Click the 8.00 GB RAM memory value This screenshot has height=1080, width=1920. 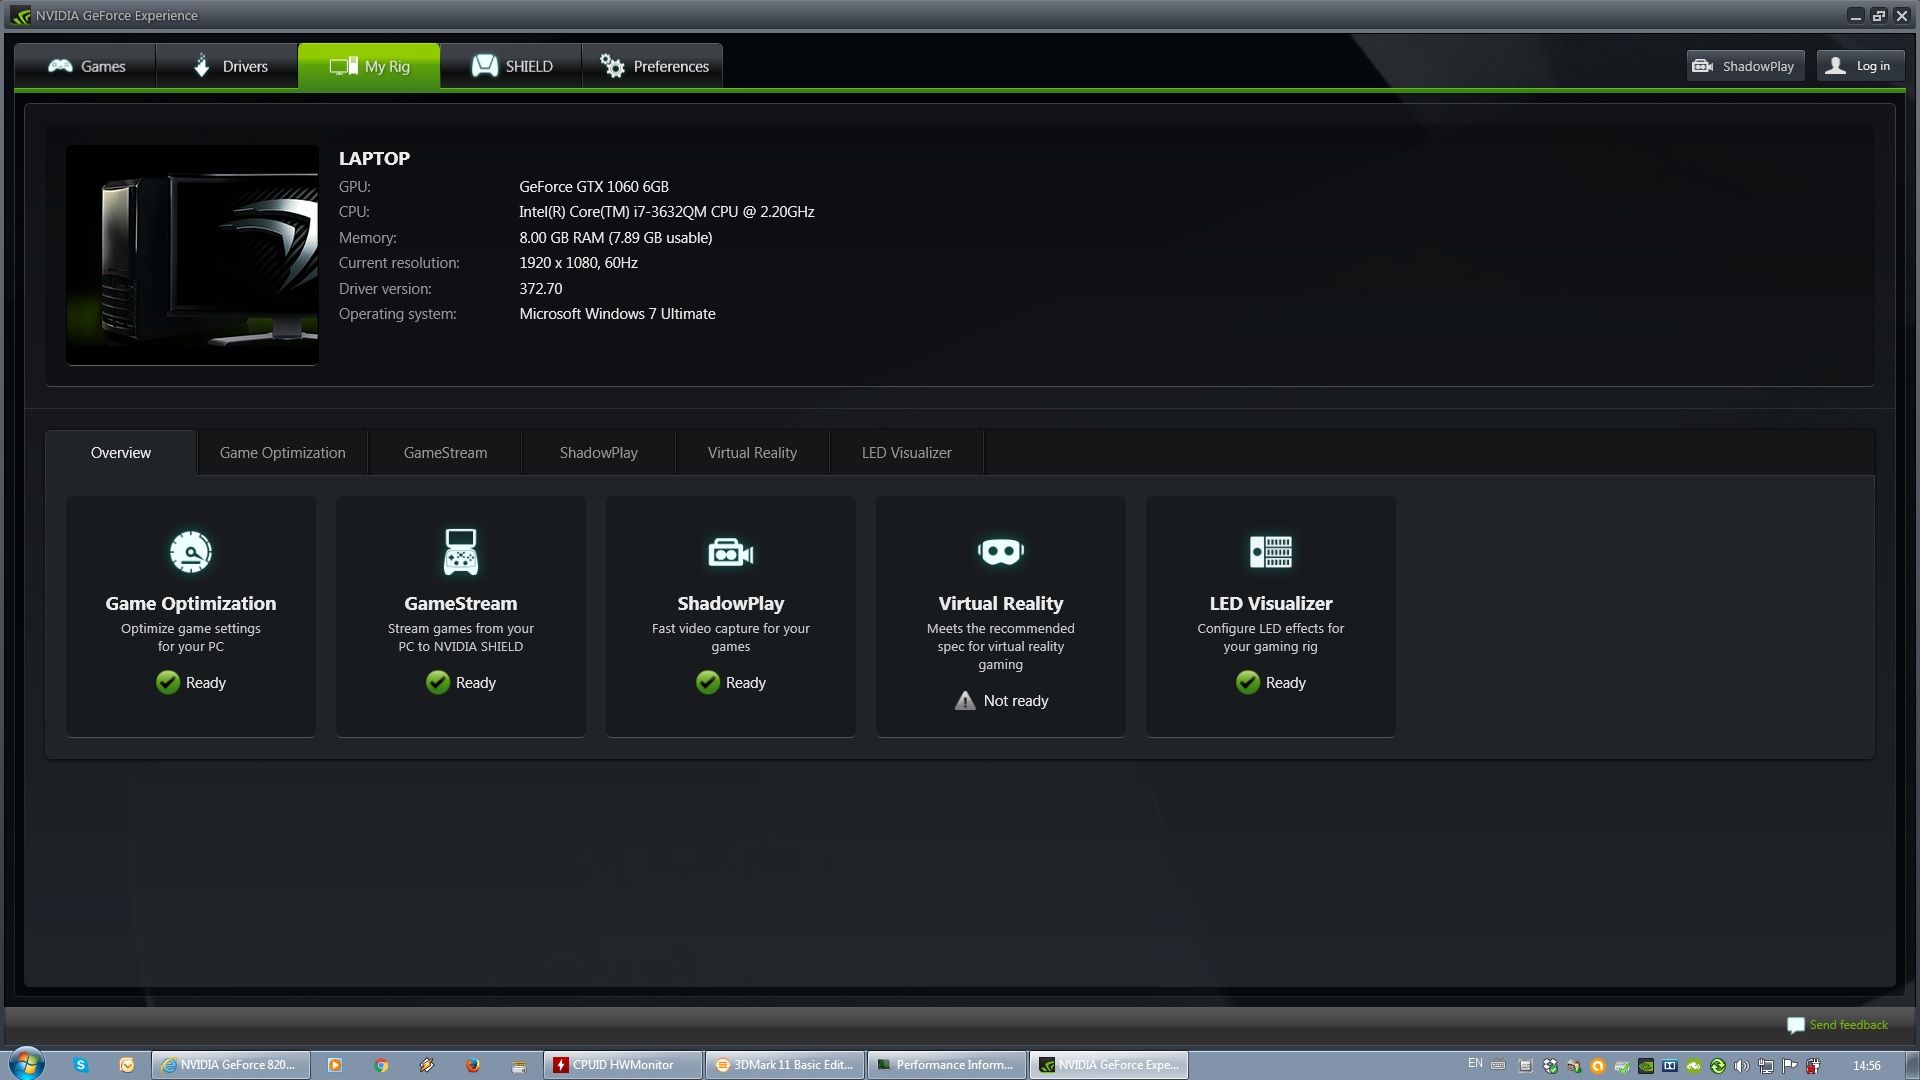point(616,238)
